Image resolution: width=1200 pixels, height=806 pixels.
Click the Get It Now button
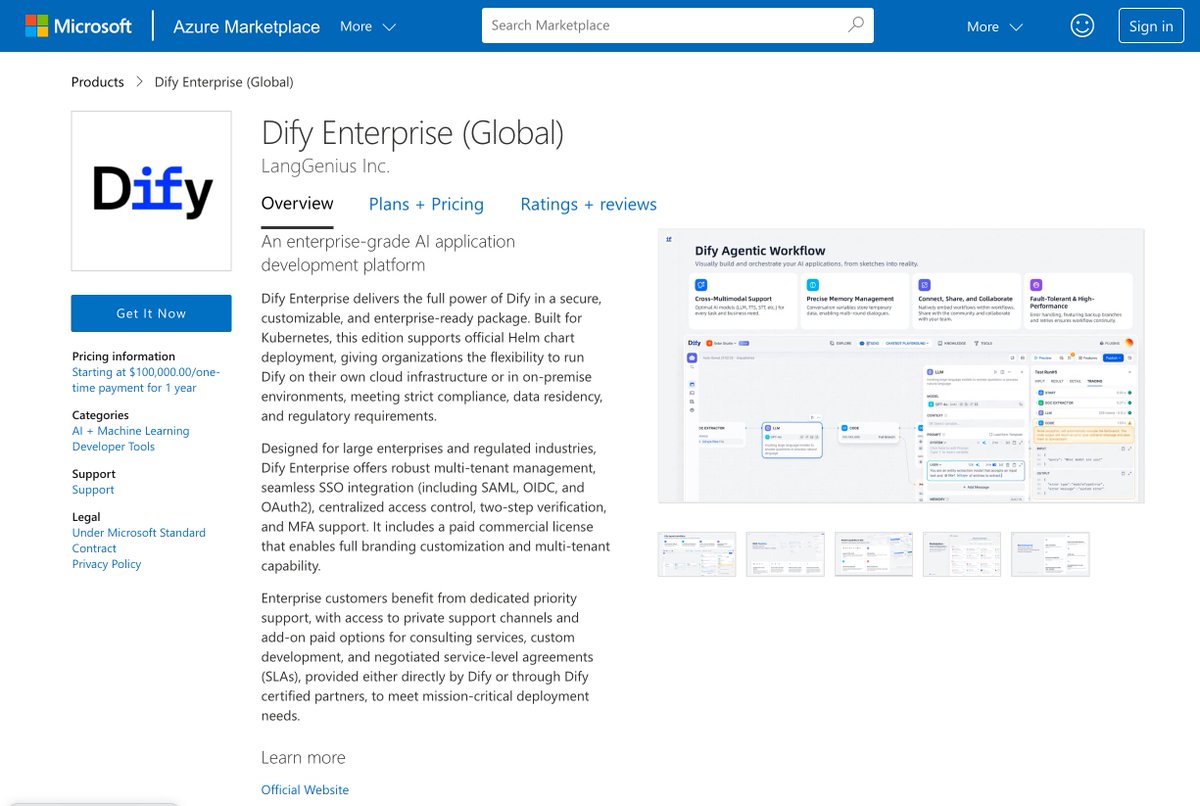(151, 313)
